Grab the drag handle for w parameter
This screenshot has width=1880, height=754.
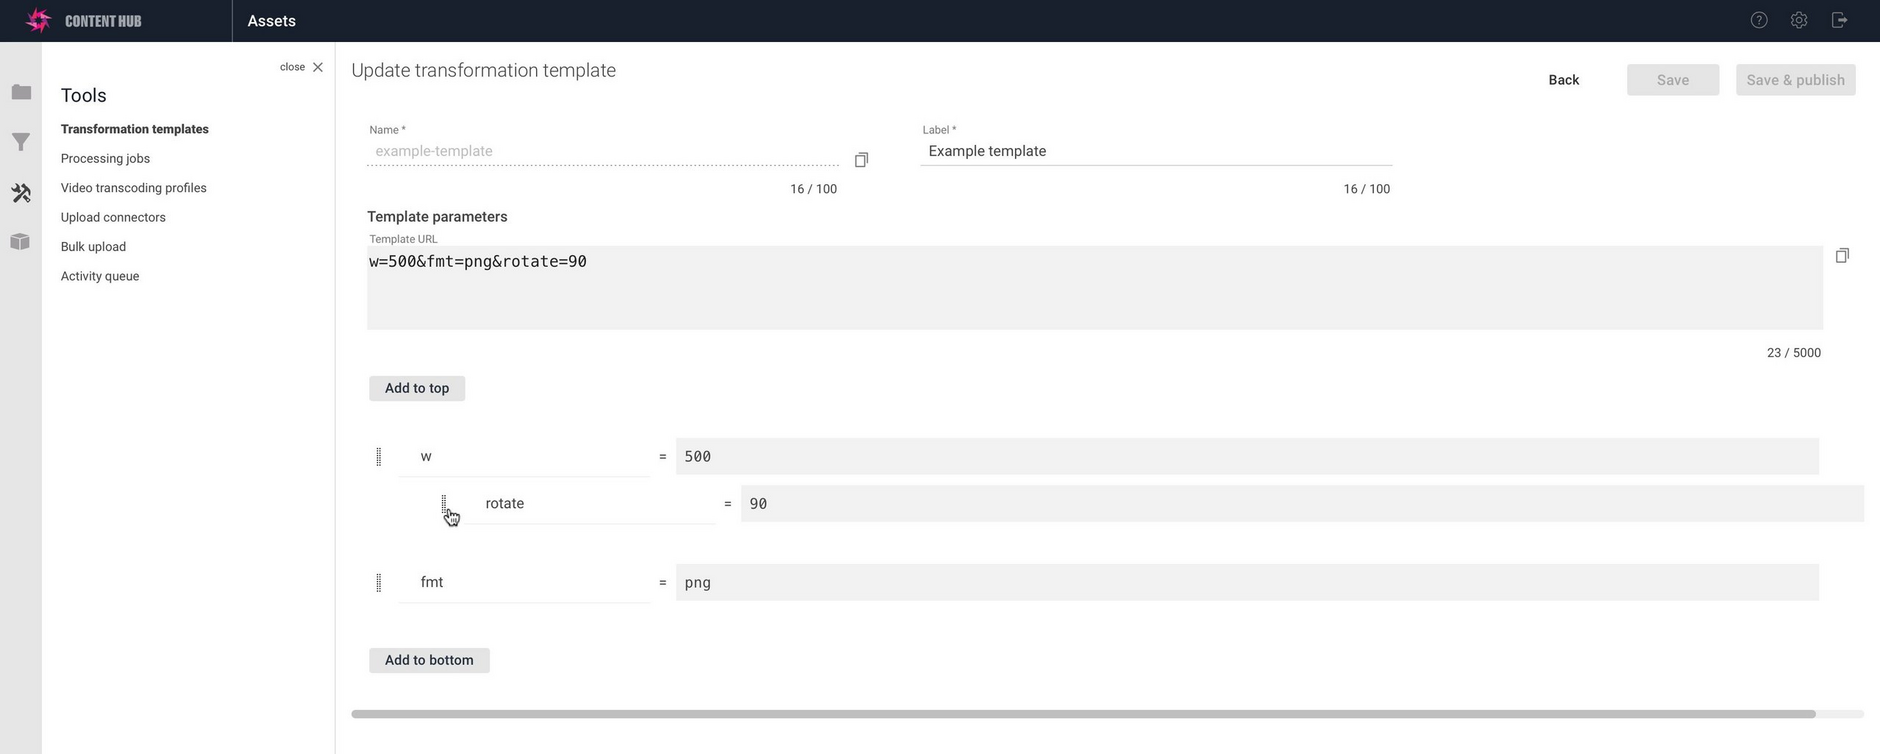click(x=378, y=457)
